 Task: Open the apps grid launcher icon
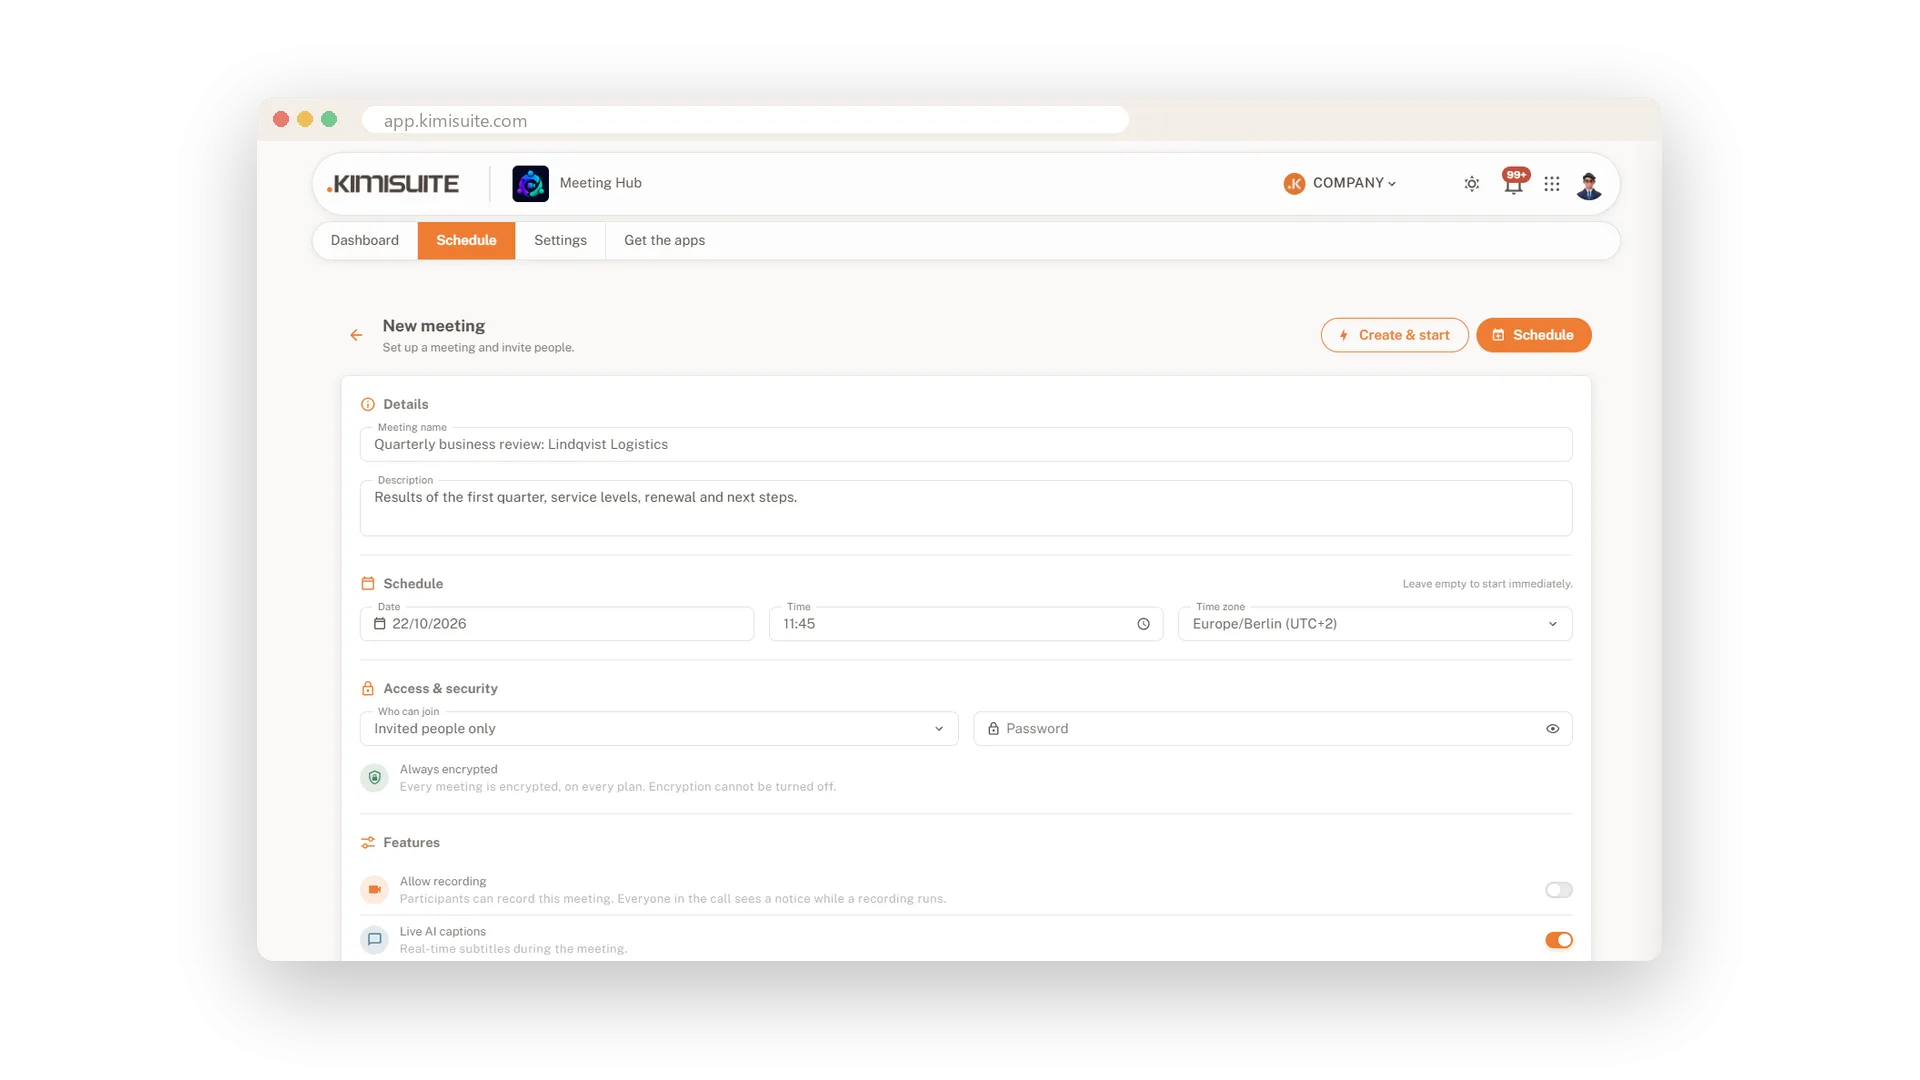click(1552, 184)
